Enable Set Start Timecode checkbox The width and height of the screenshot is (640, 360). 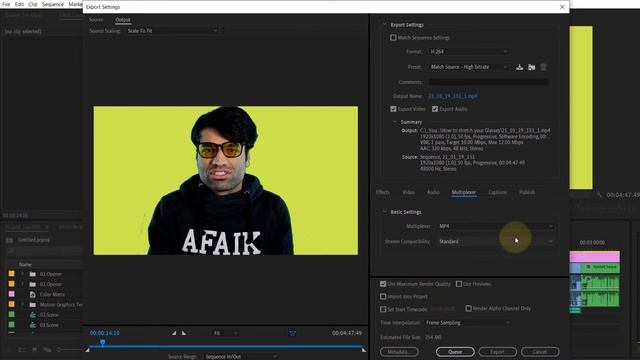[x=383, y=309]
